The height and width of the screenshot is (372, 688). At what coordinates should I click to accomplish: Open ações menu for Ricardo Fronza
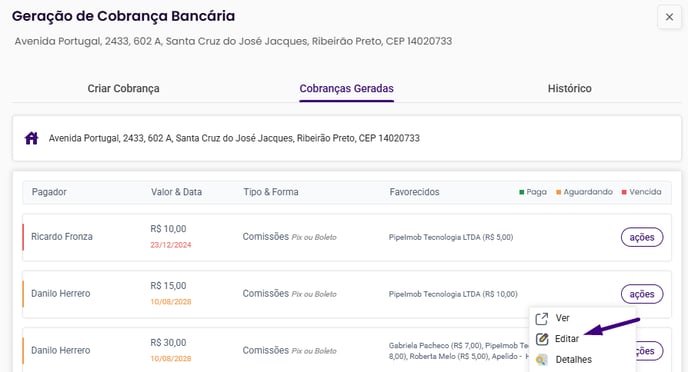point(641,237)
